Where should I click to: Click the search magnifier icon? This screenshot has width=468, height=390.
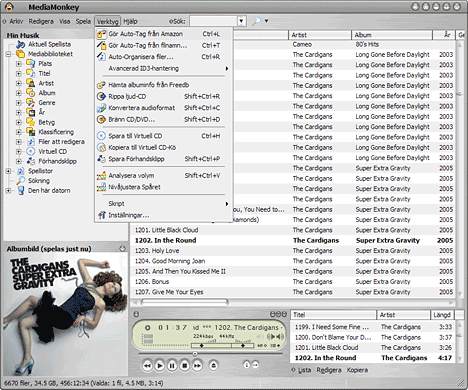(256, 21)
